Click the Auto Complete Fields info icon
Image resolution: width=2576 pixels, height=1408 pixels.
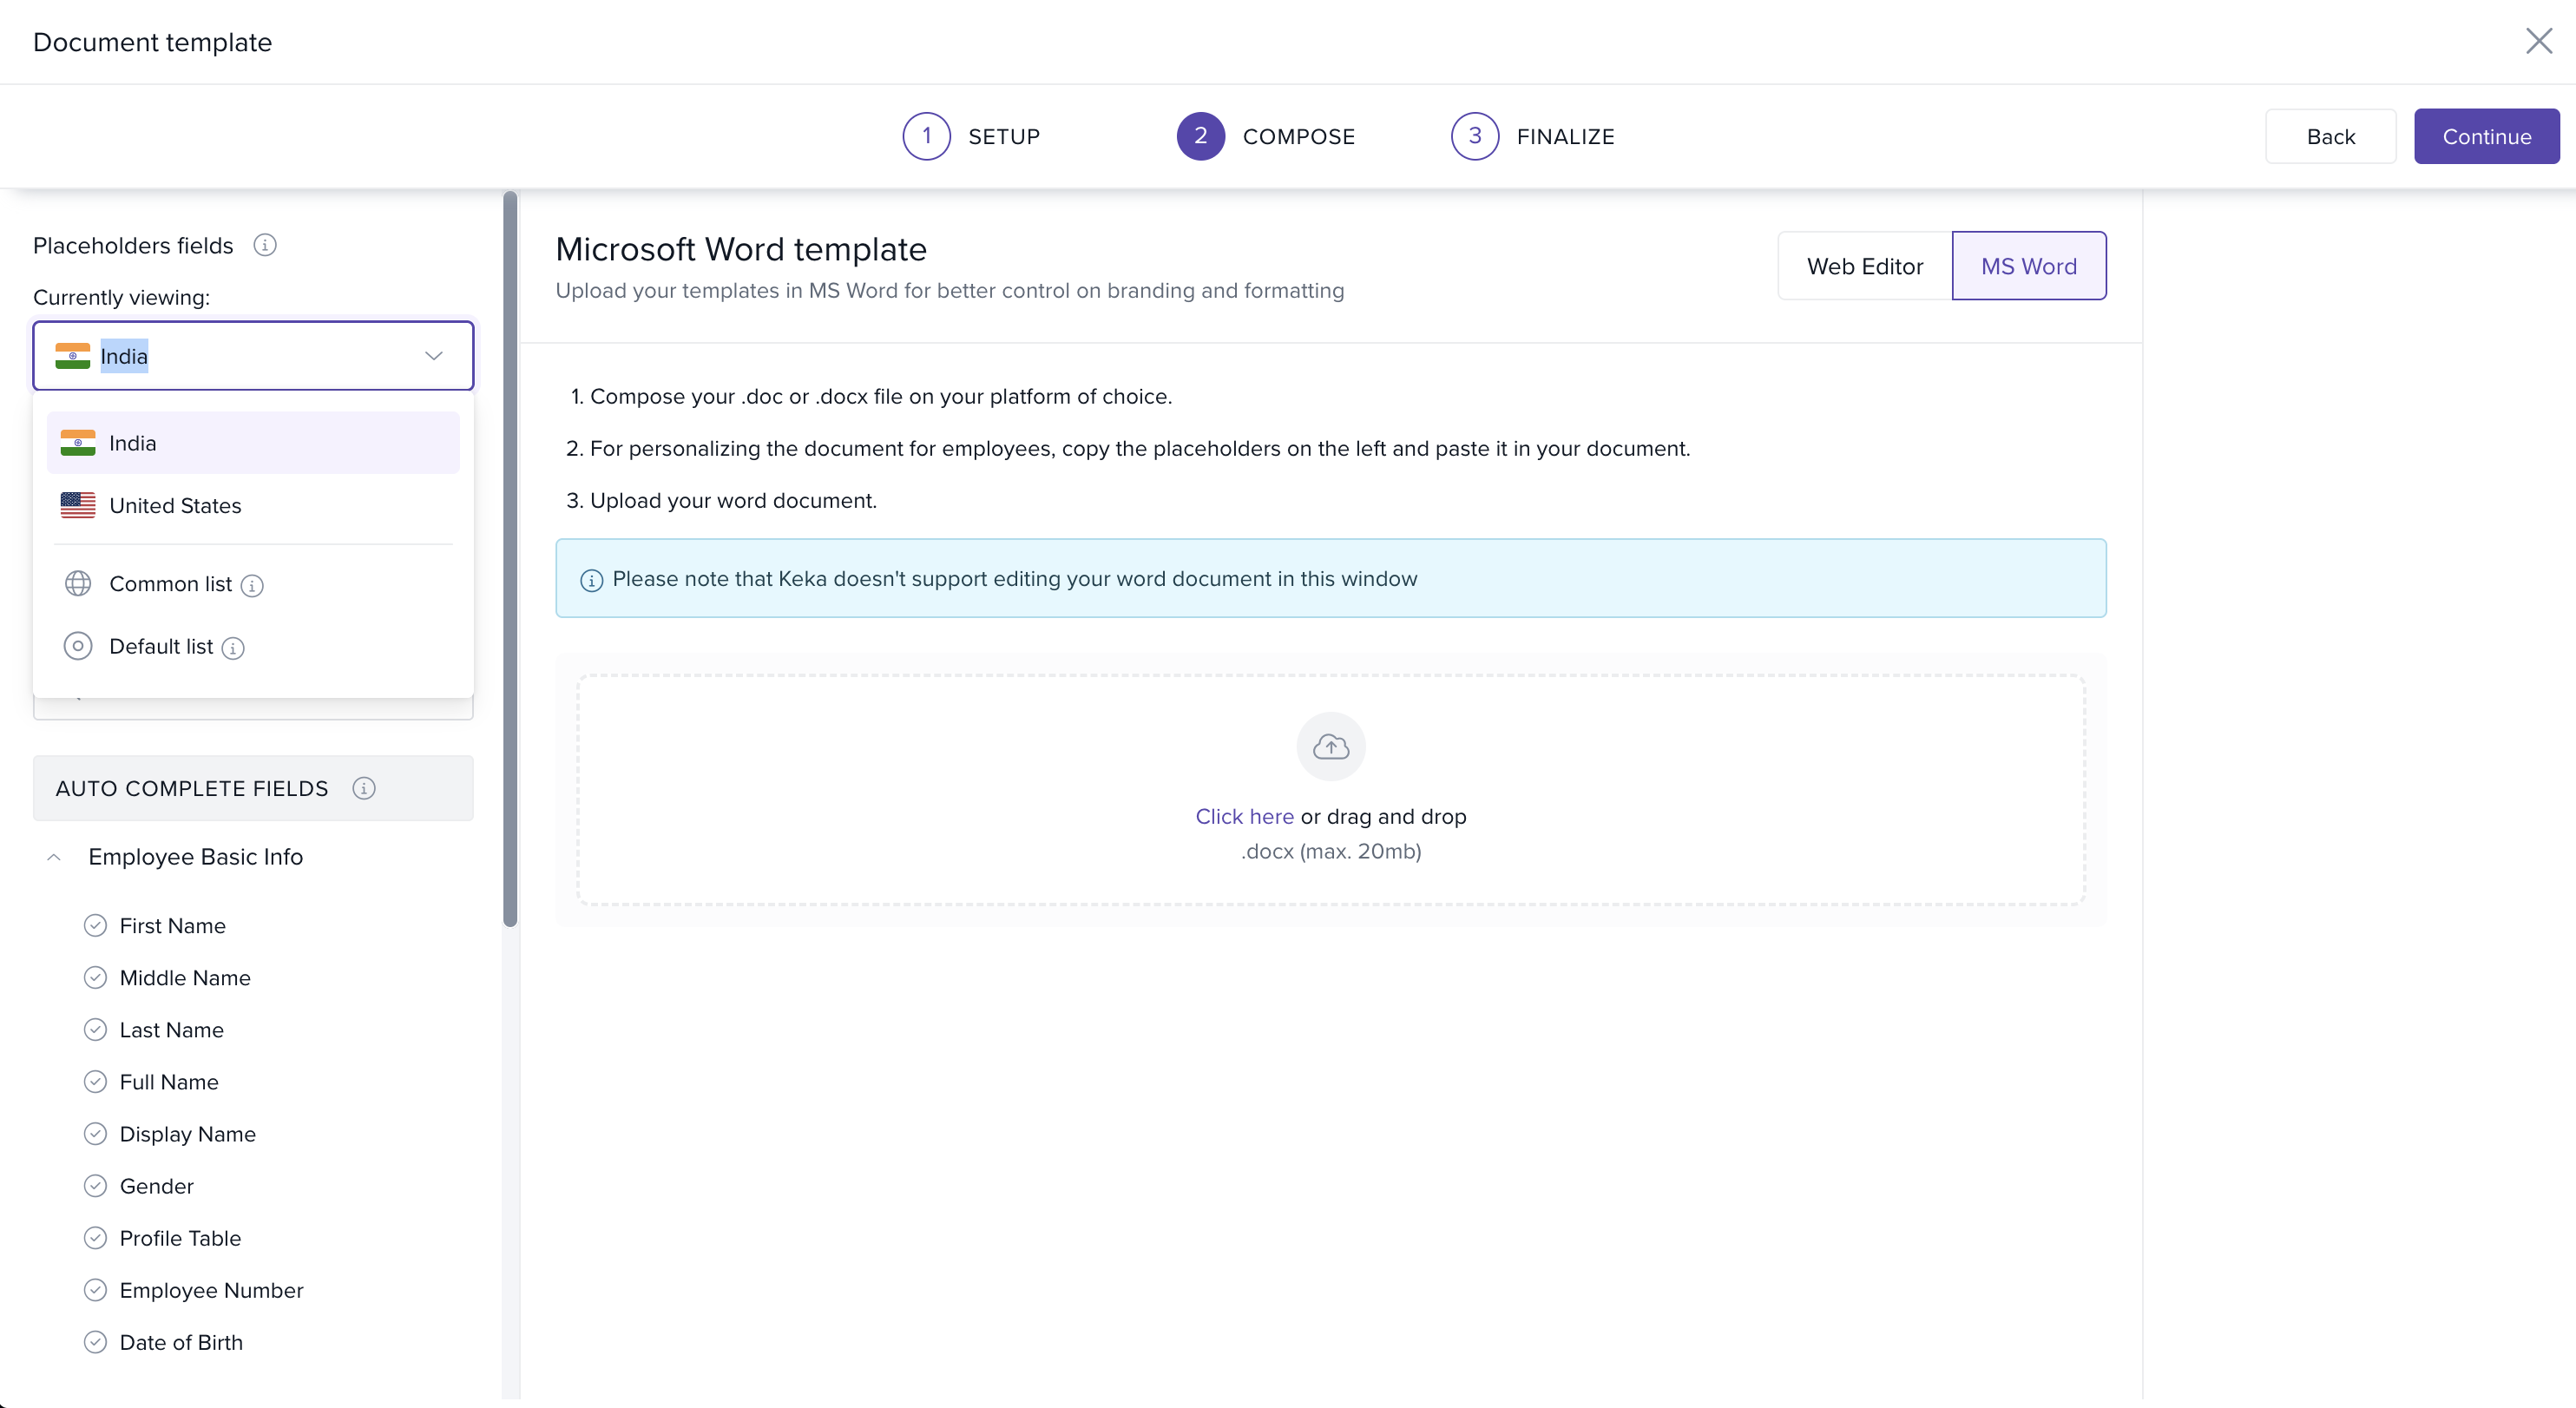[x=364, y=788]
